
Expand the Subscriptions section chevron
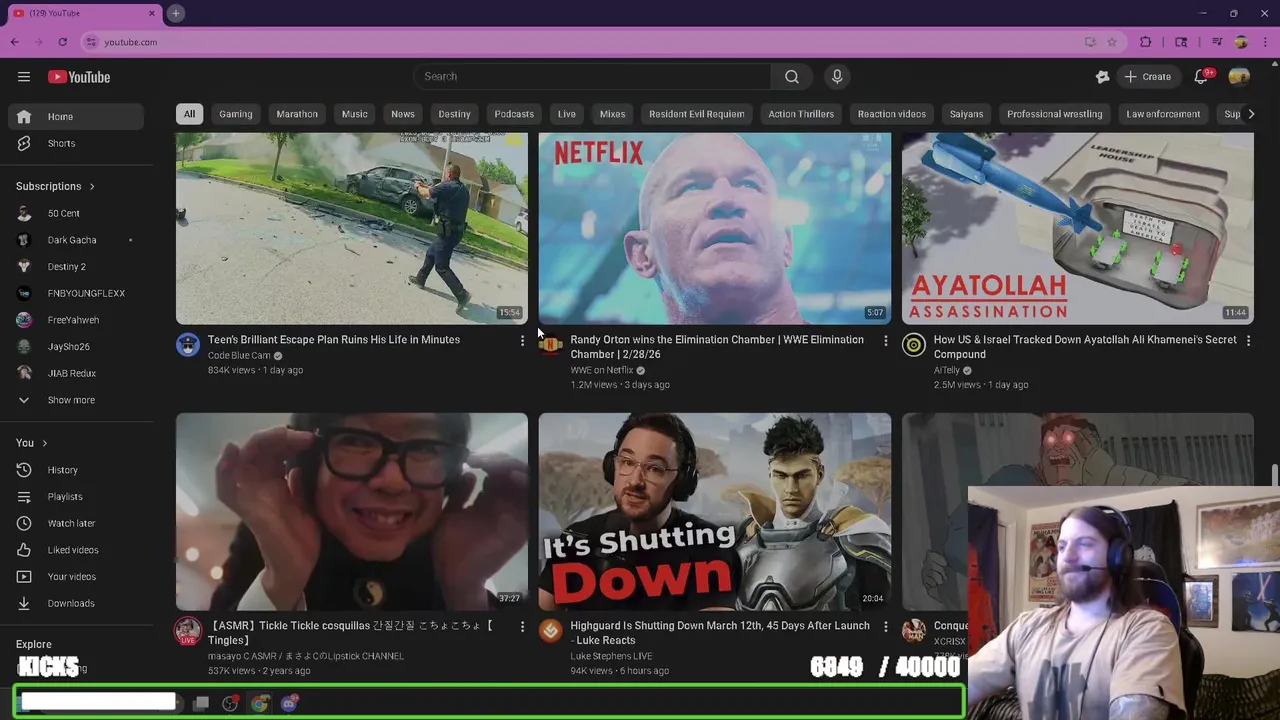[x=92, y=187]
